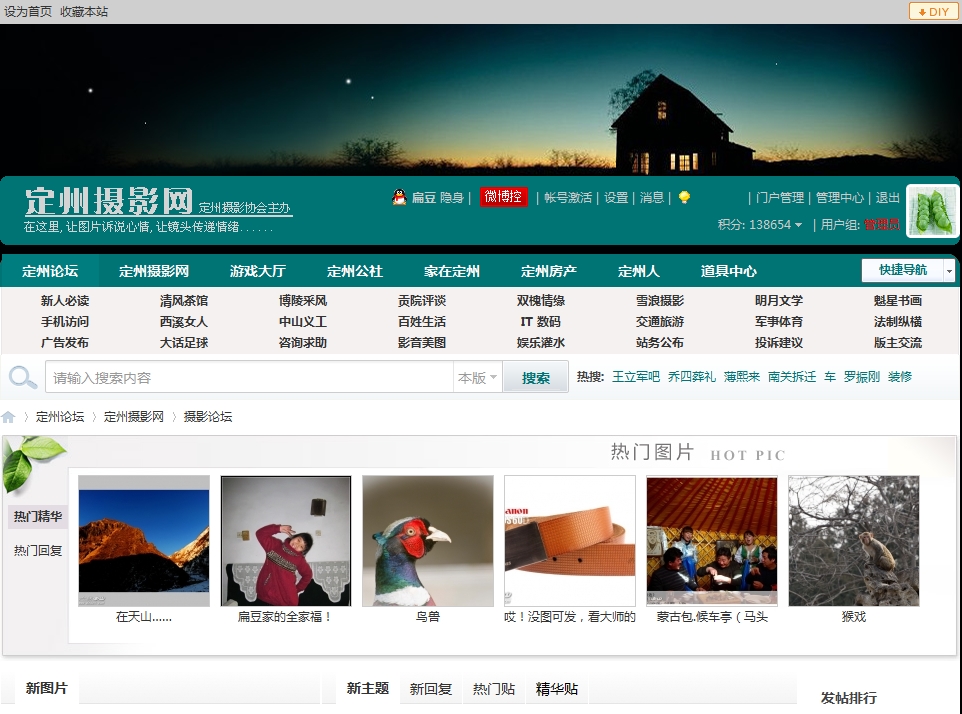The width and height of the screenshot is (962, 714).
Task: Open the user avatar image
Action: click(x=932, y=211)
